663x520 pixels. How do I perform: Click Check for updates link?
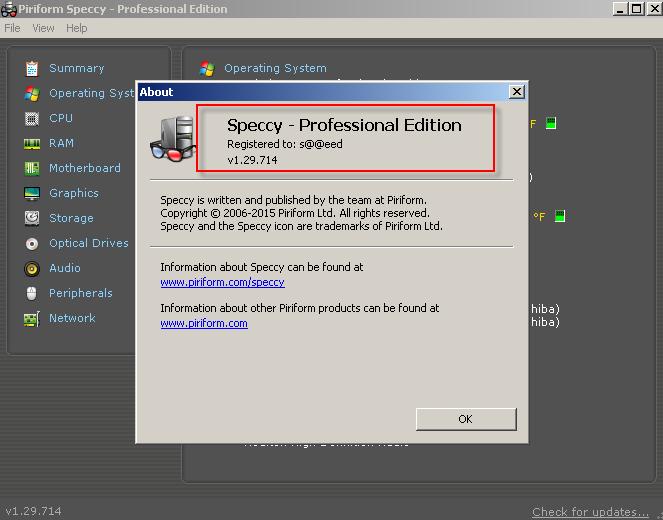[590, 512]
